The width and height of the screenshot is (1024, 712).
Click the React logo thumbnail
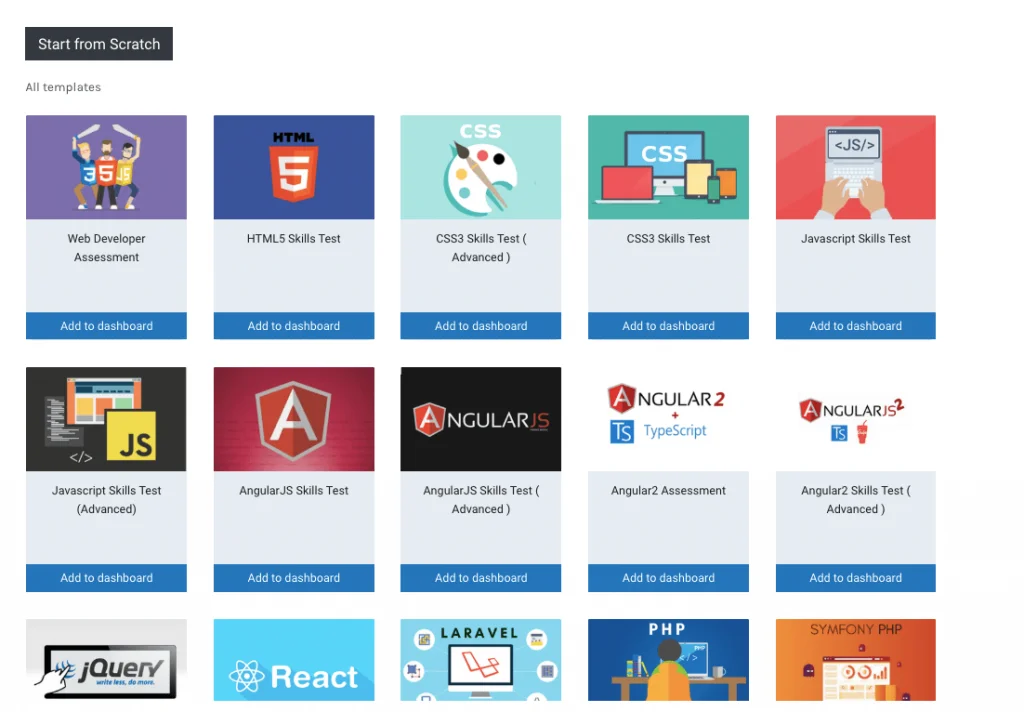(x=294, y=660)
